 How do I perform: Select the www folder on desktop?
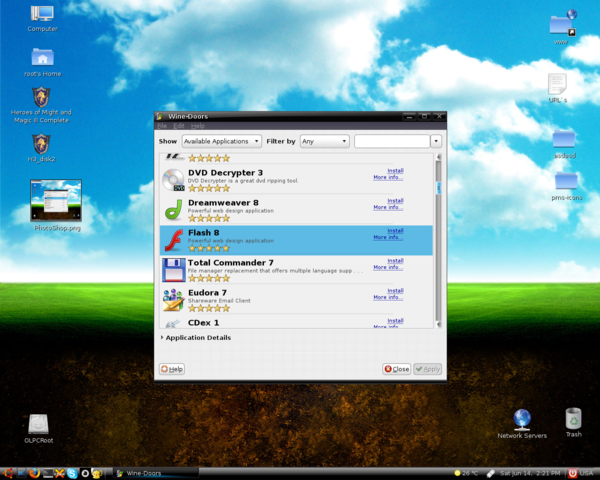(x=562, y=23)
